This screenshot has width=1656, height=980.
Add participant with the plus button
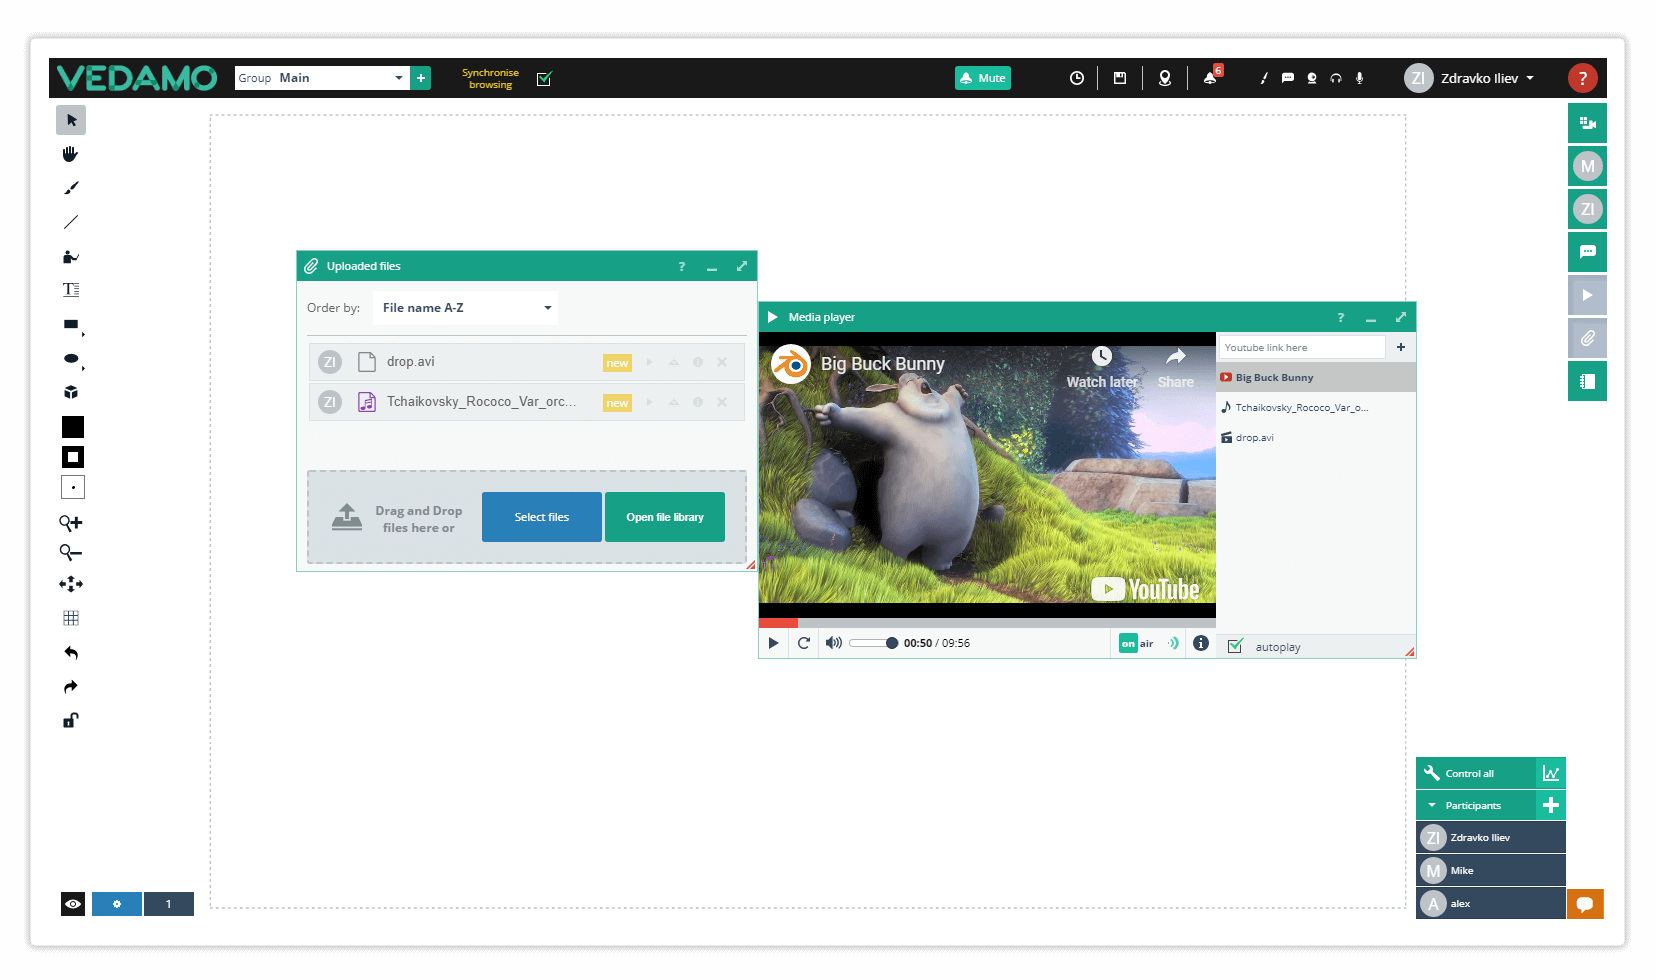point(1551,805)
